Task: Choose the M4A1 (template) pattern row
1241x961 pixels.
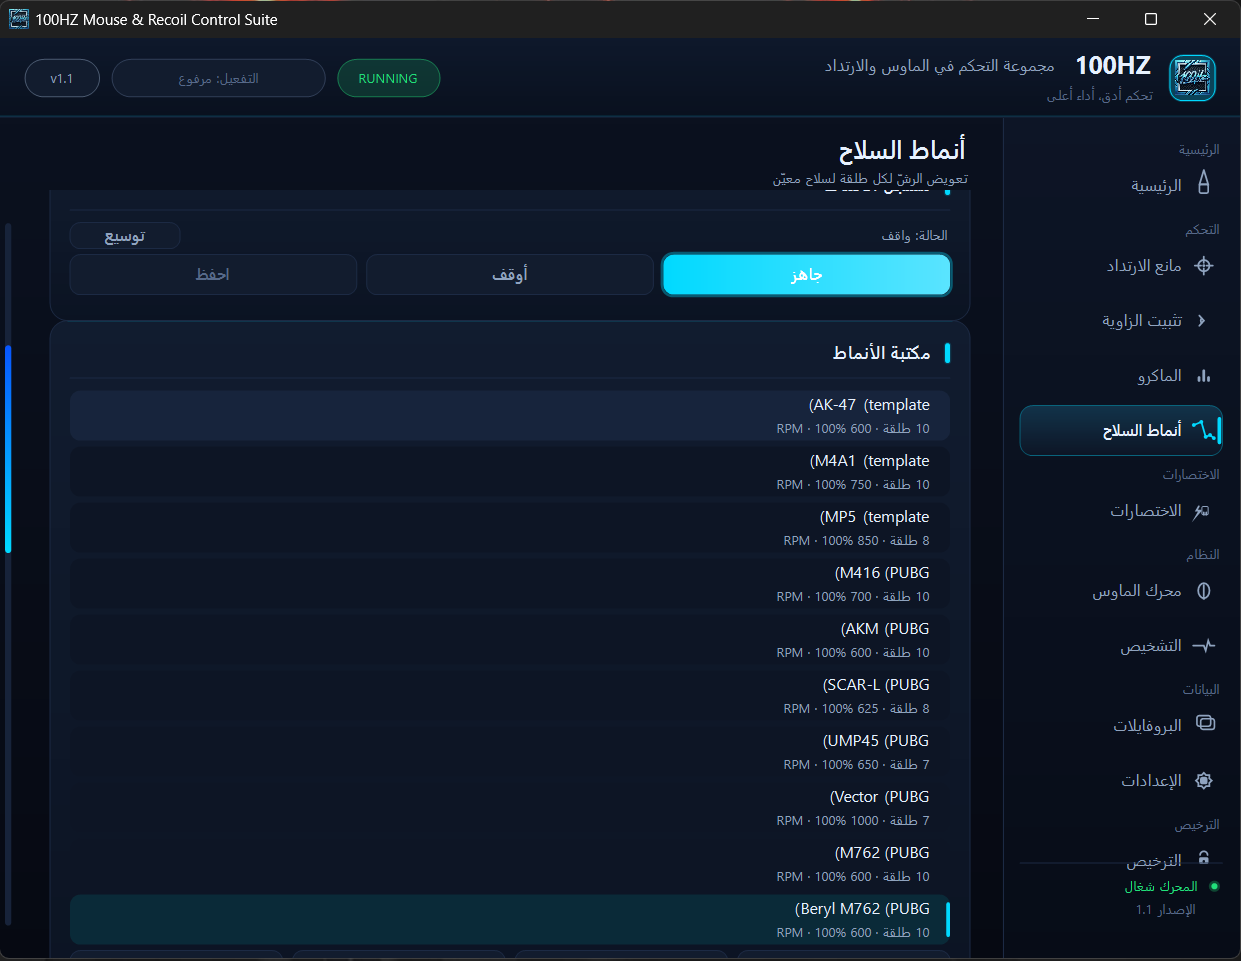Action: pyautogui.click(x=510, y=472)
